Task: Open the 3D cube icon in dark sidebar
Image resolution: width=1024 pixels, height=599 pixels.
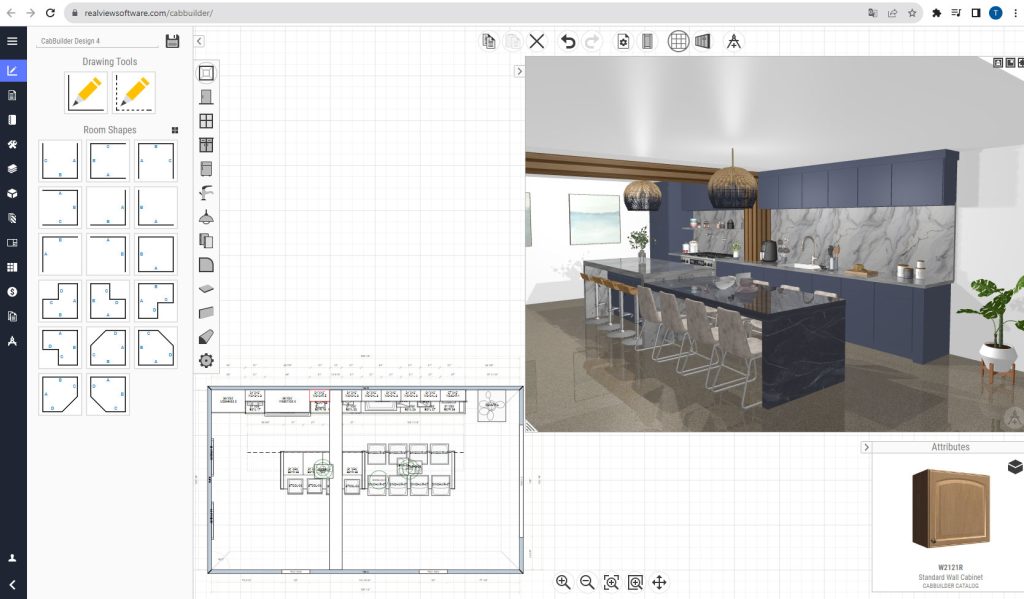Action: pos(12,193)
